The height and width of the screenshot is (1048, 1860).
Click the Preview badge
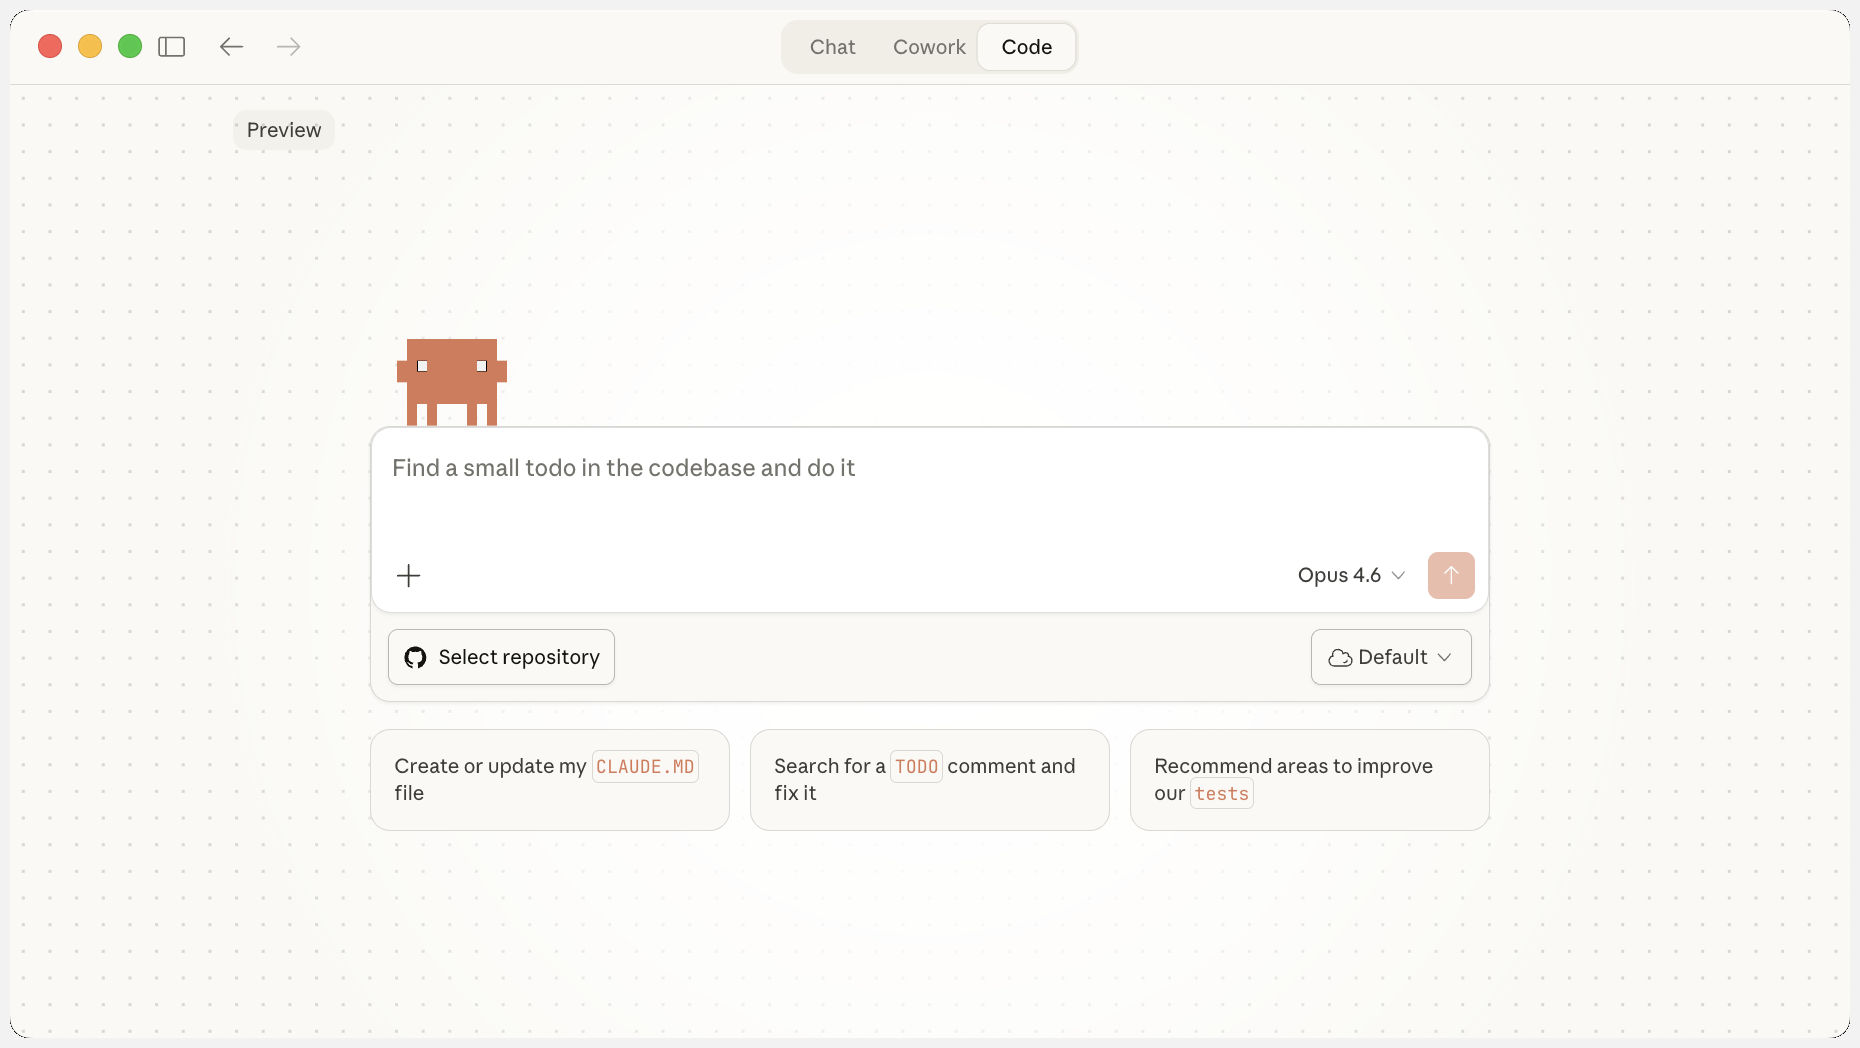tap(284, 130)
